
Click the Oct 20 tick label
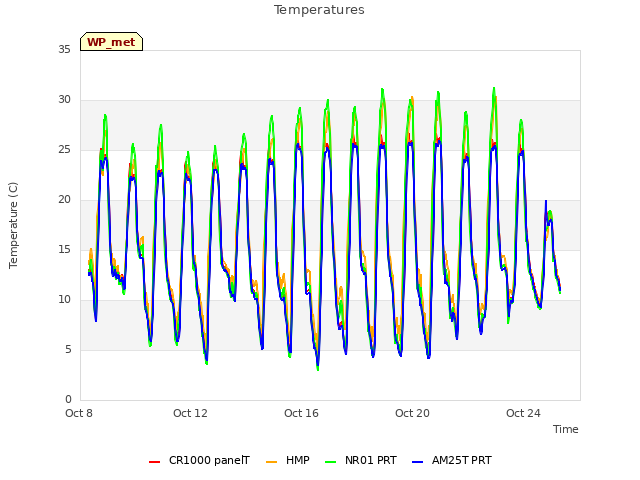pos(412,413)
